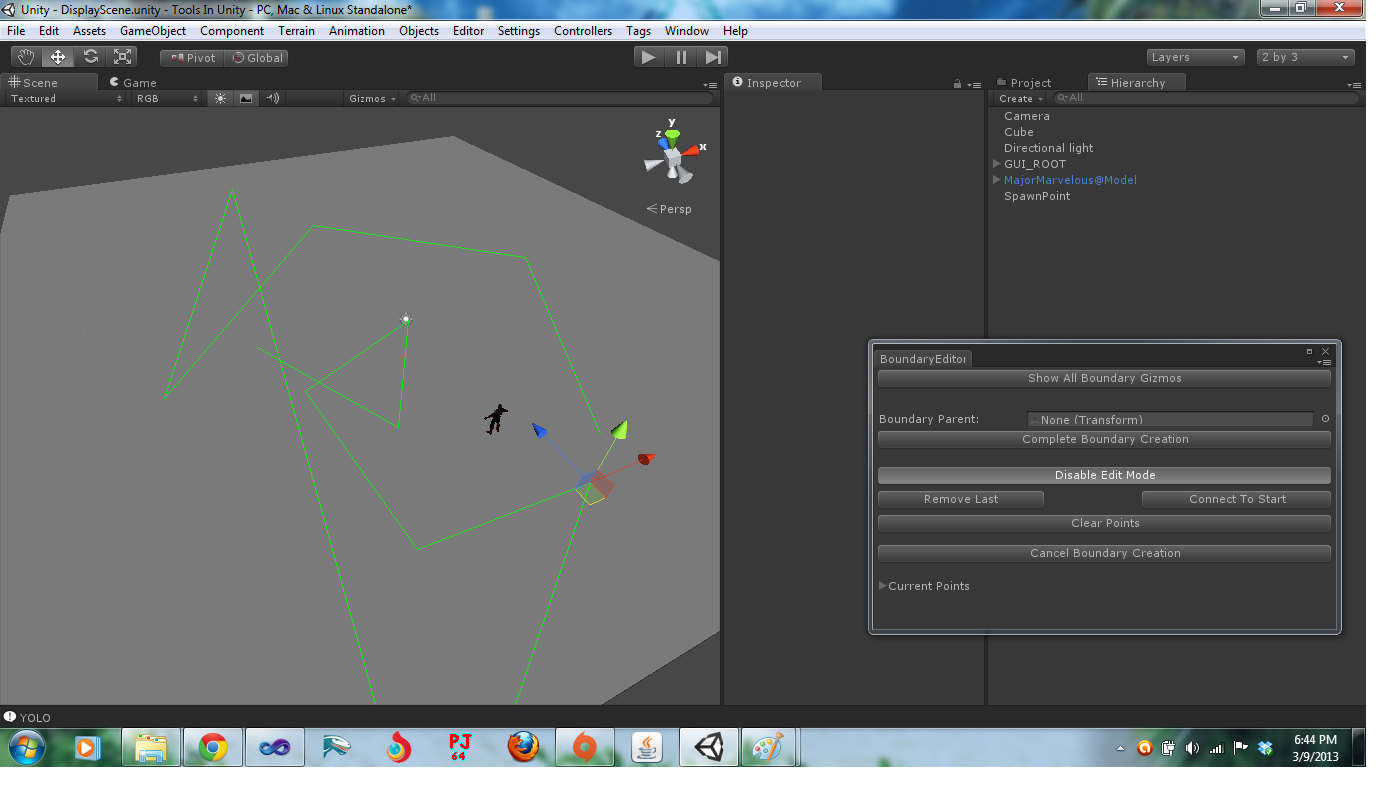
Task: Expand Current Points foldout
Action: (883, 586)
